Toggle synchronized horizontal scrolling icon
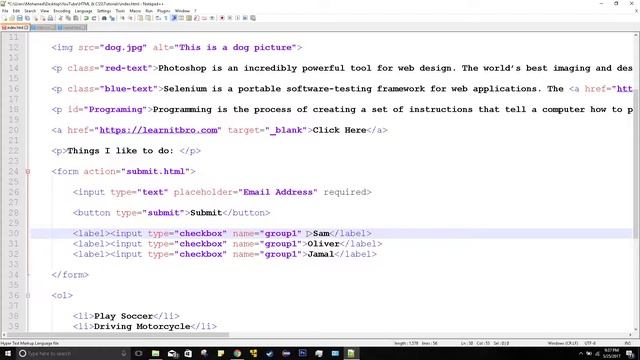 click(x=148, y=18)
